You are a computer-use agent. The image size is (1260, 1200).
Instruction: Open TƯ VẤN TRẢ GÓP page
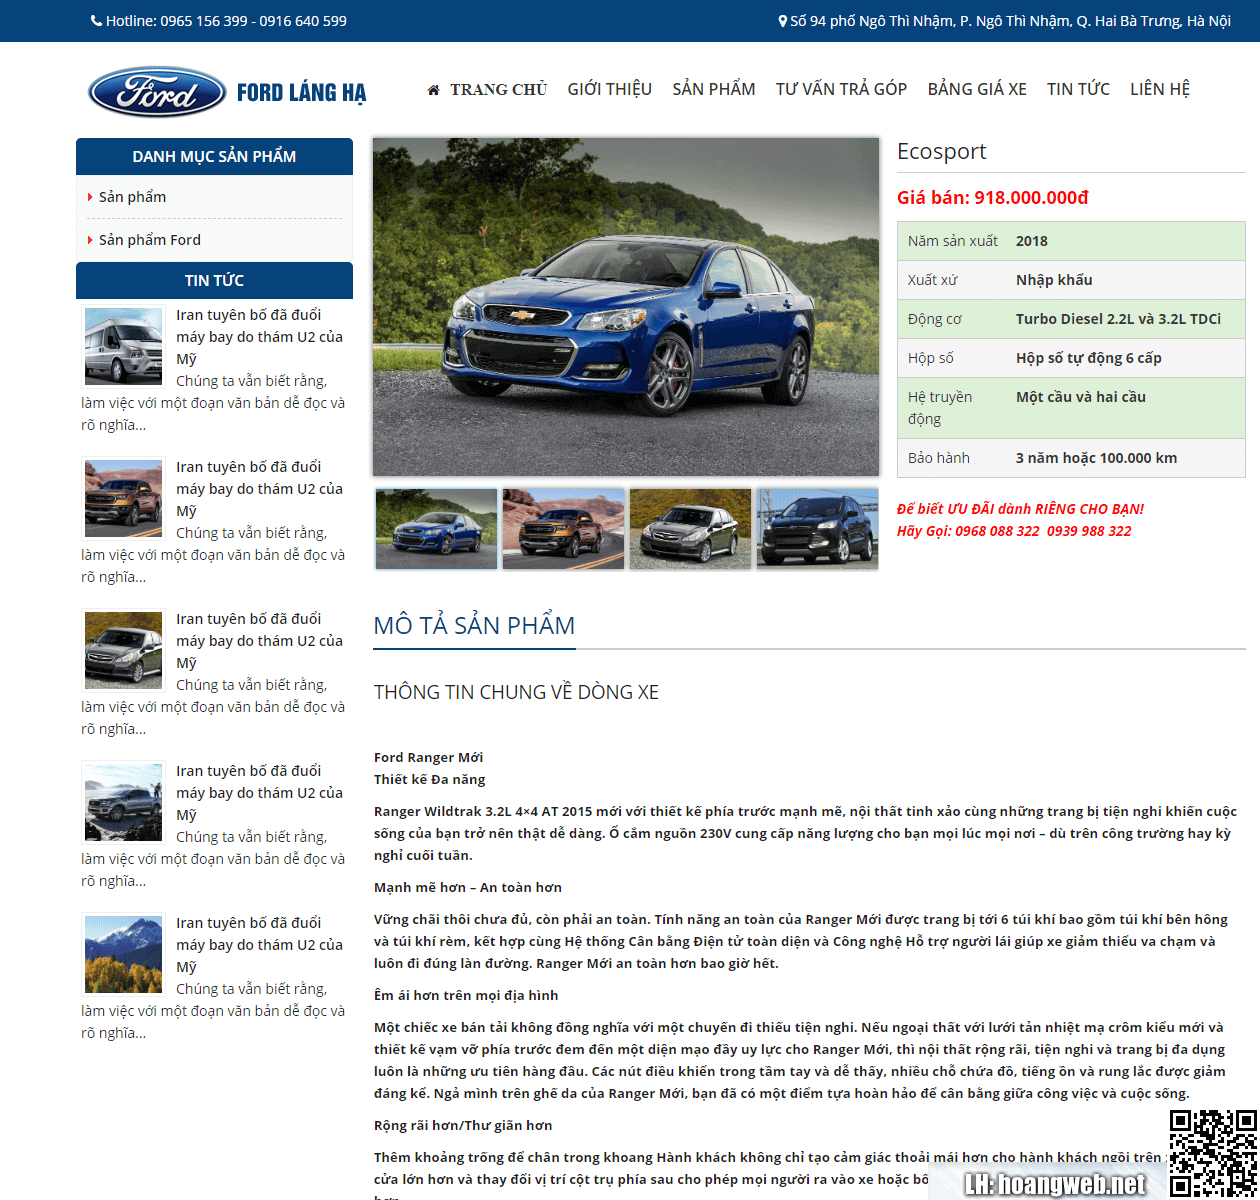point(841,89)
